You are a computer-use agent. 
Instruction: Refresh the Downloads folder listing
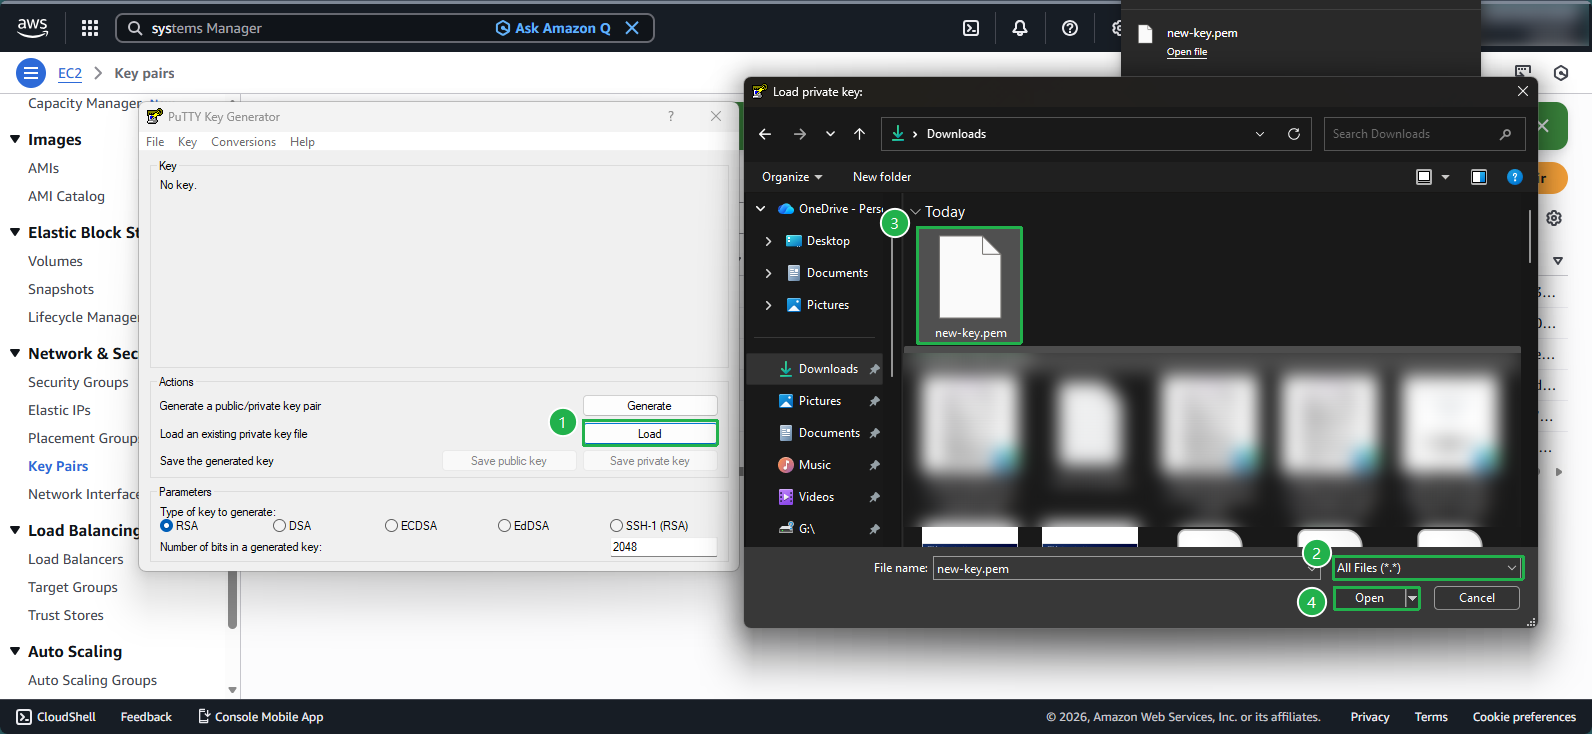(1294, 134)
